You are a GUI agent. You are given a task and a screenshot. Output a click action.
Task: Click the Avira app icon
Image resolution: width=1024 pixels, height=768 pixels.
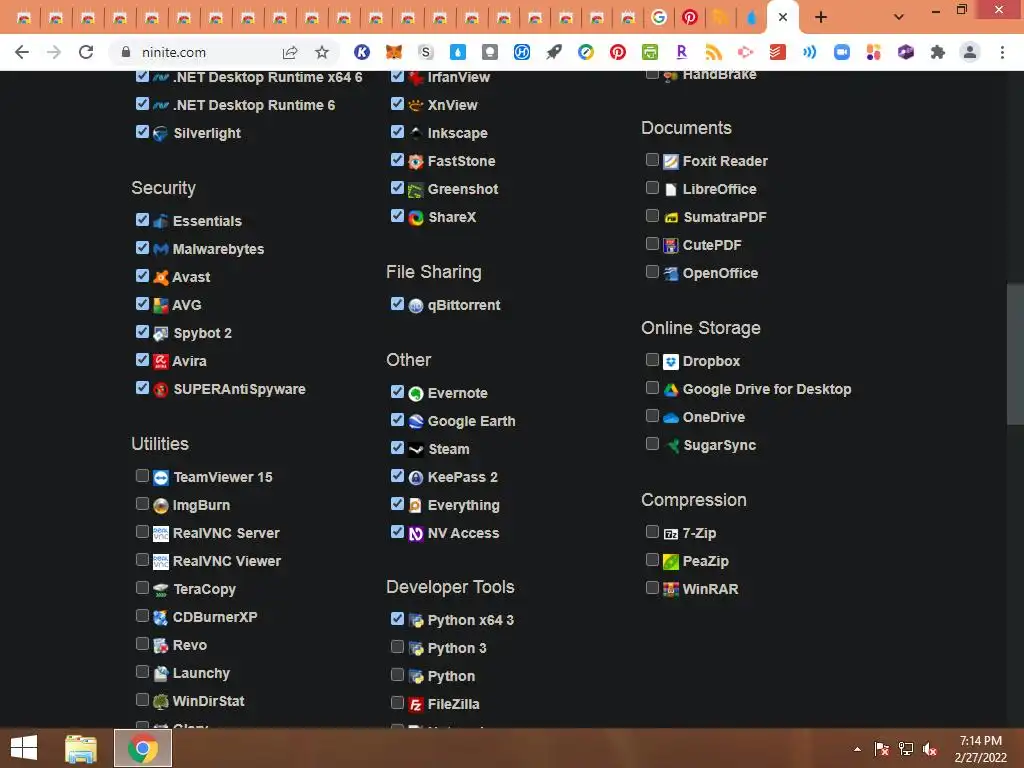click(161, 361)
